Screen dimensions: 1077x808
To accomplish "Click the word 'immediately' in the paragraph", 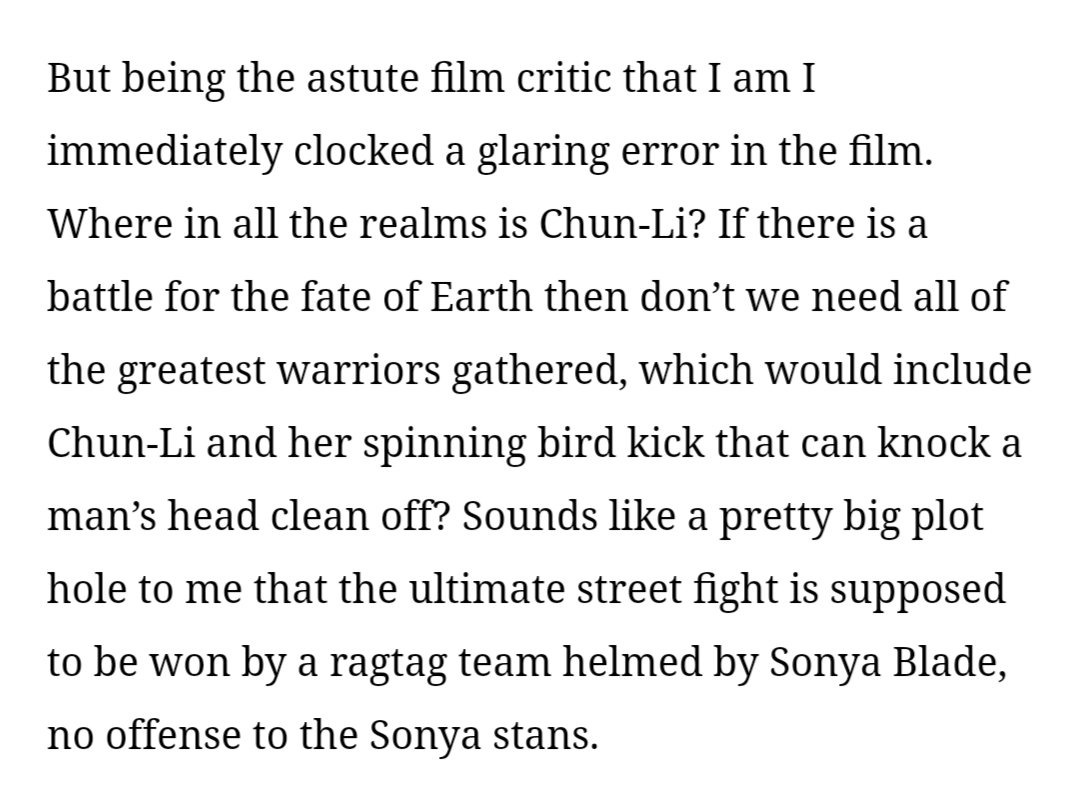I will [165, 151].
